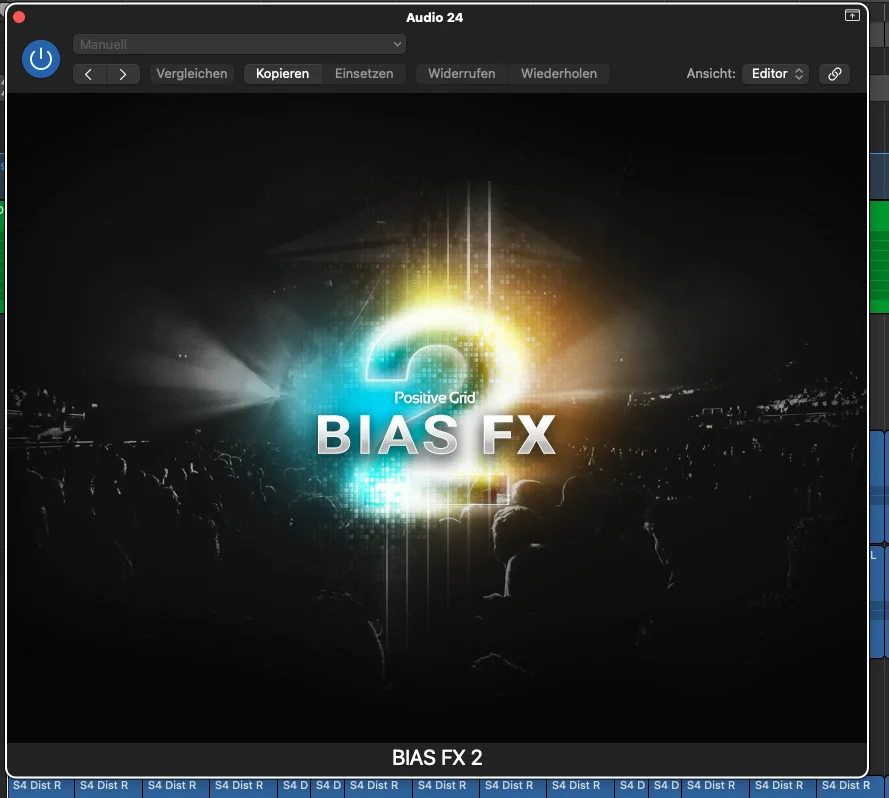
Task: Open the Manuell preset dropdown
Action: [x=239, y=44]
